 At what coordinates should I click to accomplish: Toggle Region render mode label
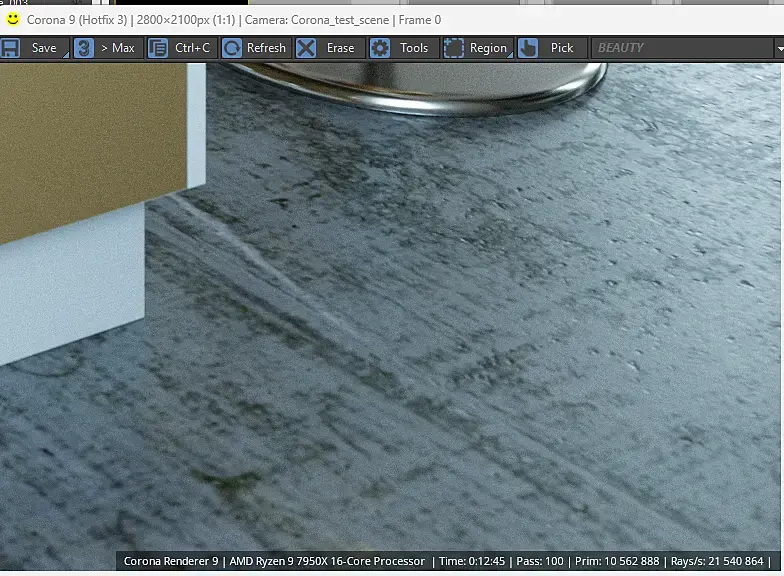pyautogui.click(x=488, y=48)
